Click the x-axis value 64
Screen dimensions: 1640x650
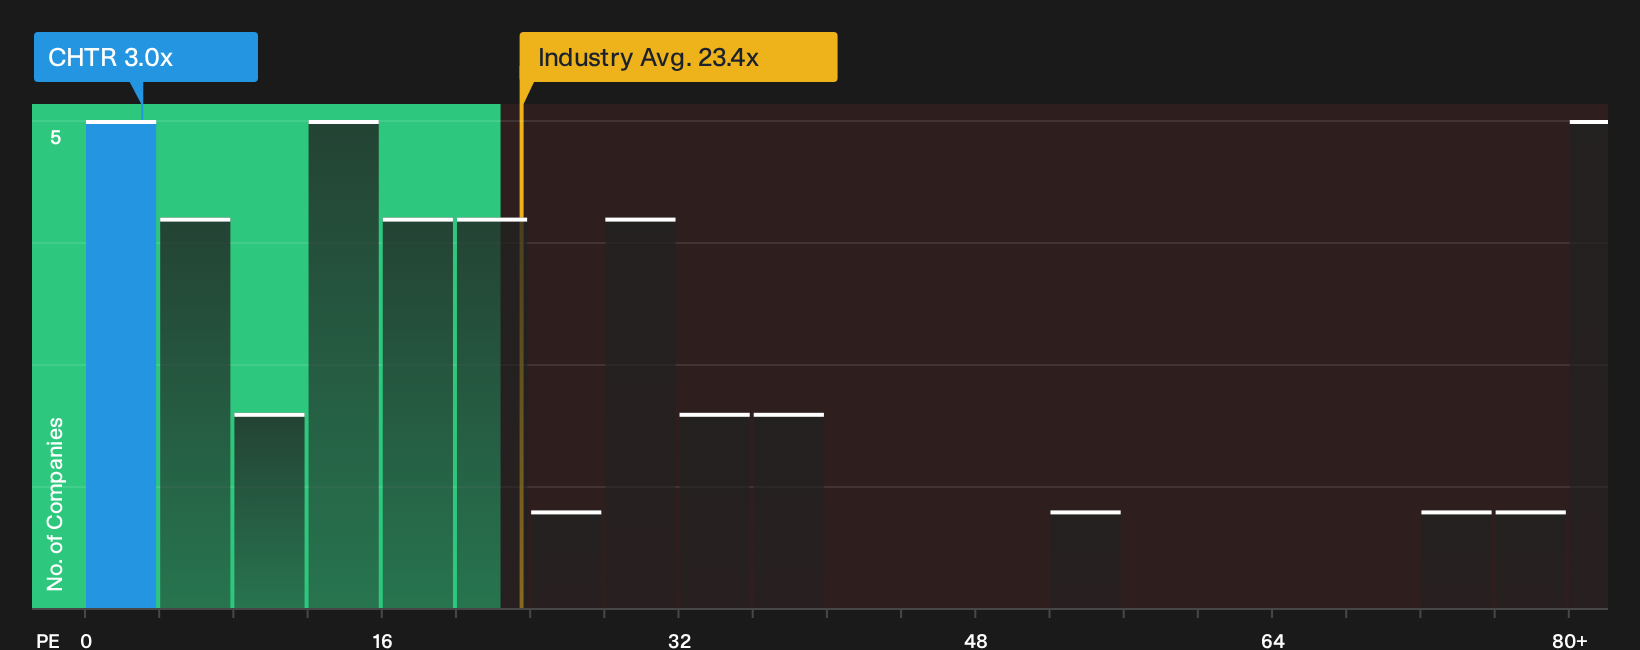1273,641
